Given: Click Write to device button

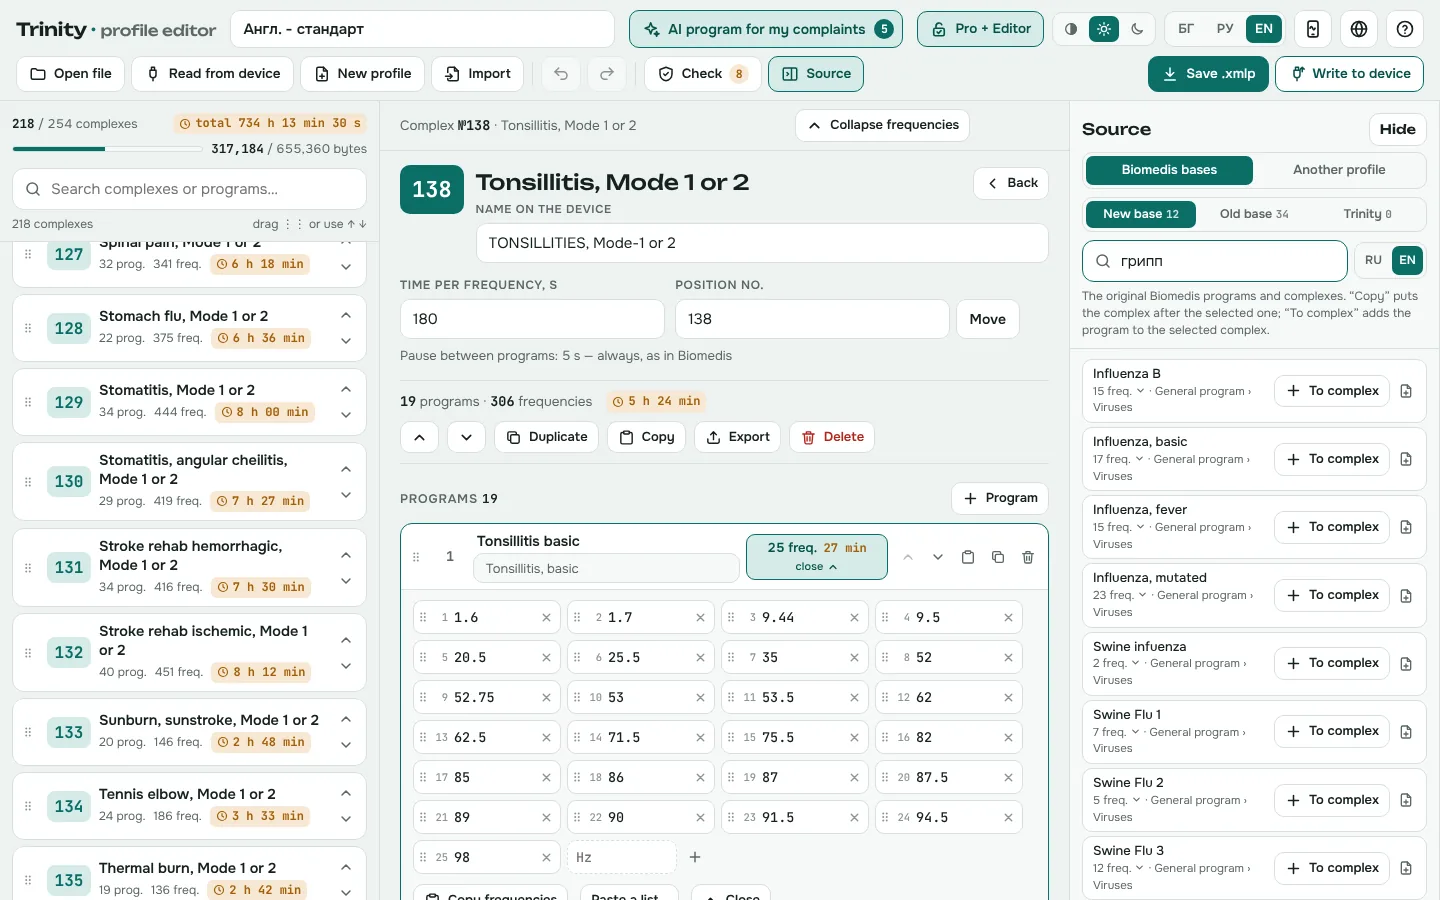Looking at the screenshot, I should [1349, 74].
